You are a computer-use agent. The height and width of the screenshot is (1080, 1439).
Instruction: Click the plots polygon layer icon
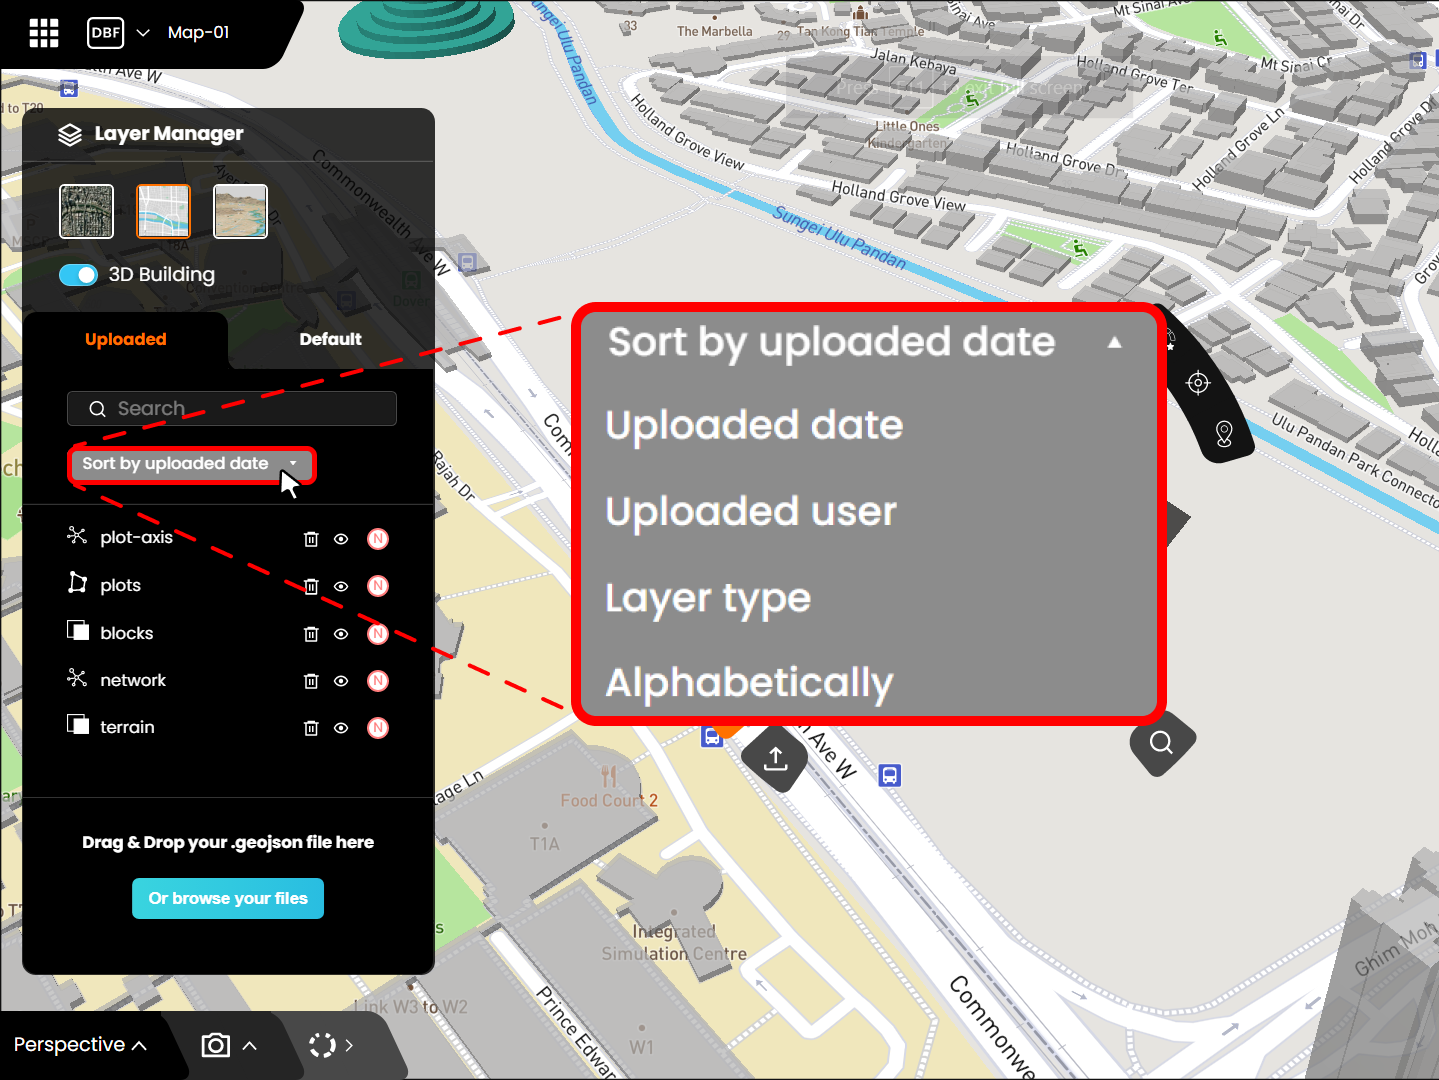pyautogui.click(x=77, y=583)
